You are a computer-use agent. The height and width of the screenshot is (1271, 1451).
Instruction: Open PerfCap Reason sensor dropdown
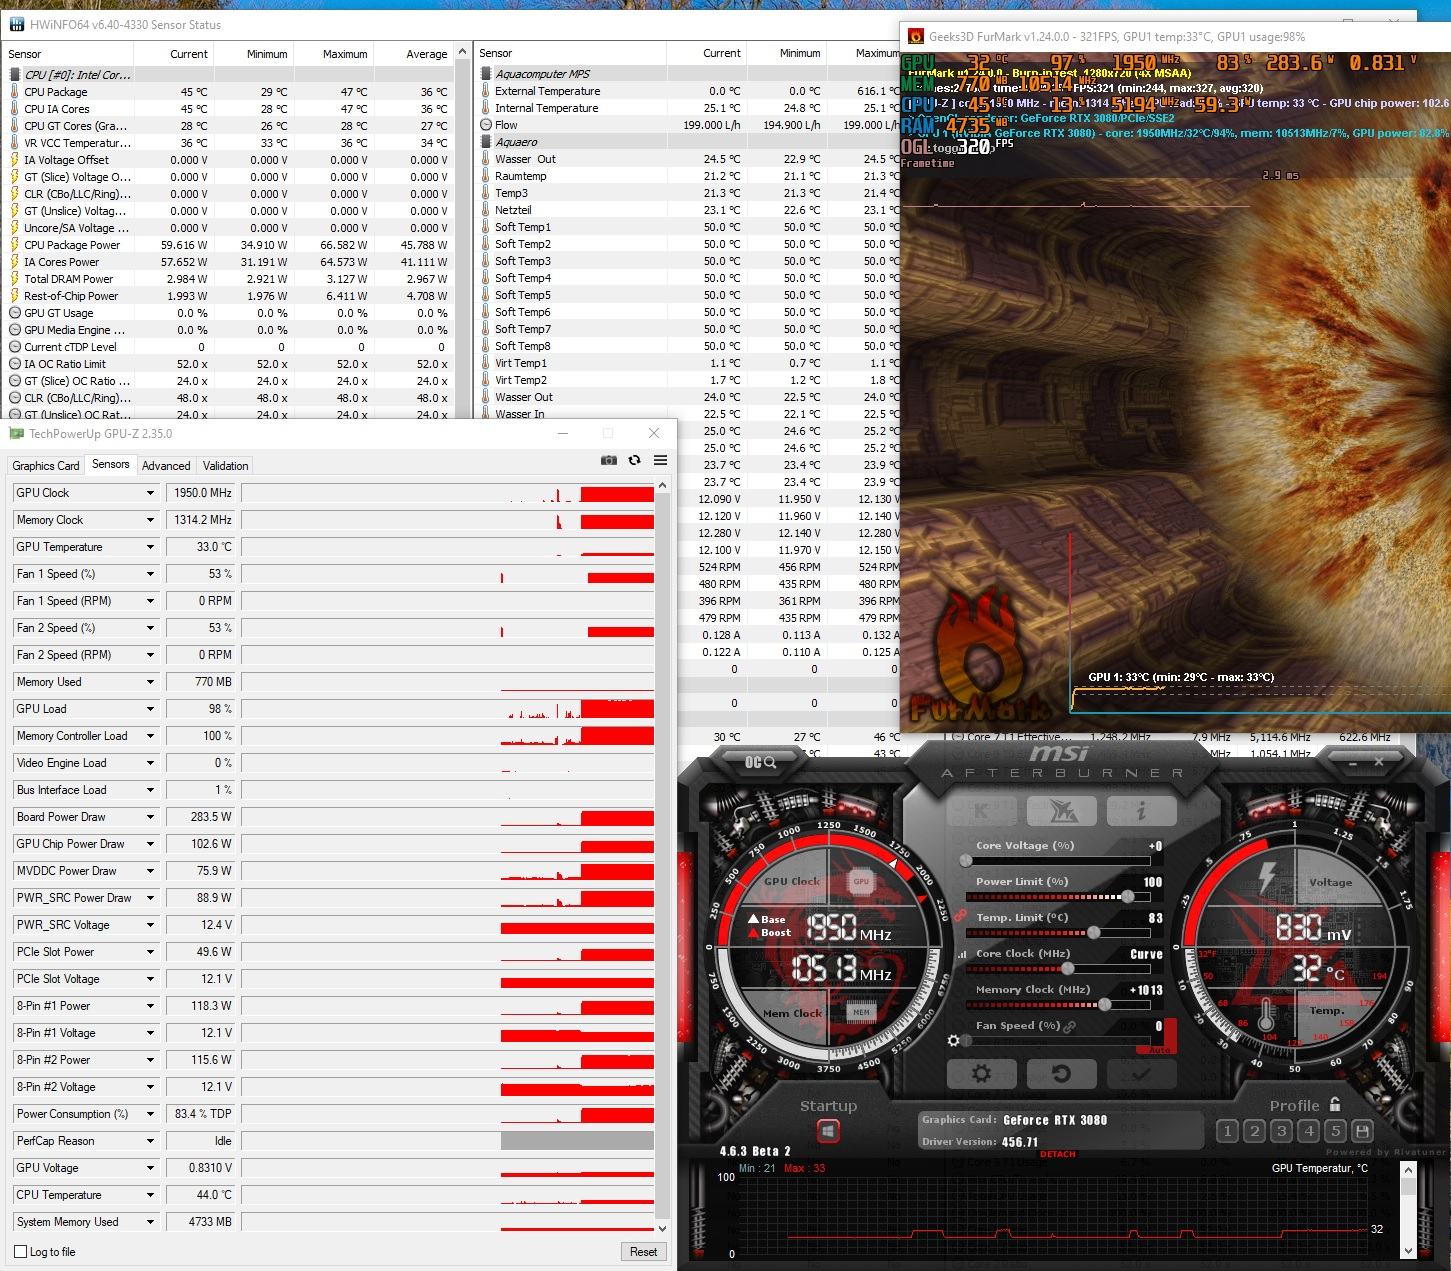(150, 1141)
